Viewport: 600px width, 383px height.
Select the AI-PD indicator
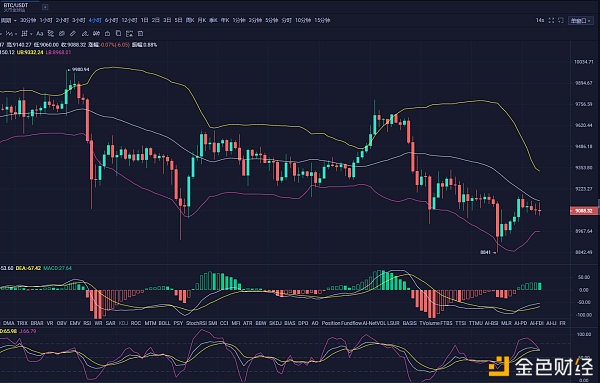coord(520,323)
